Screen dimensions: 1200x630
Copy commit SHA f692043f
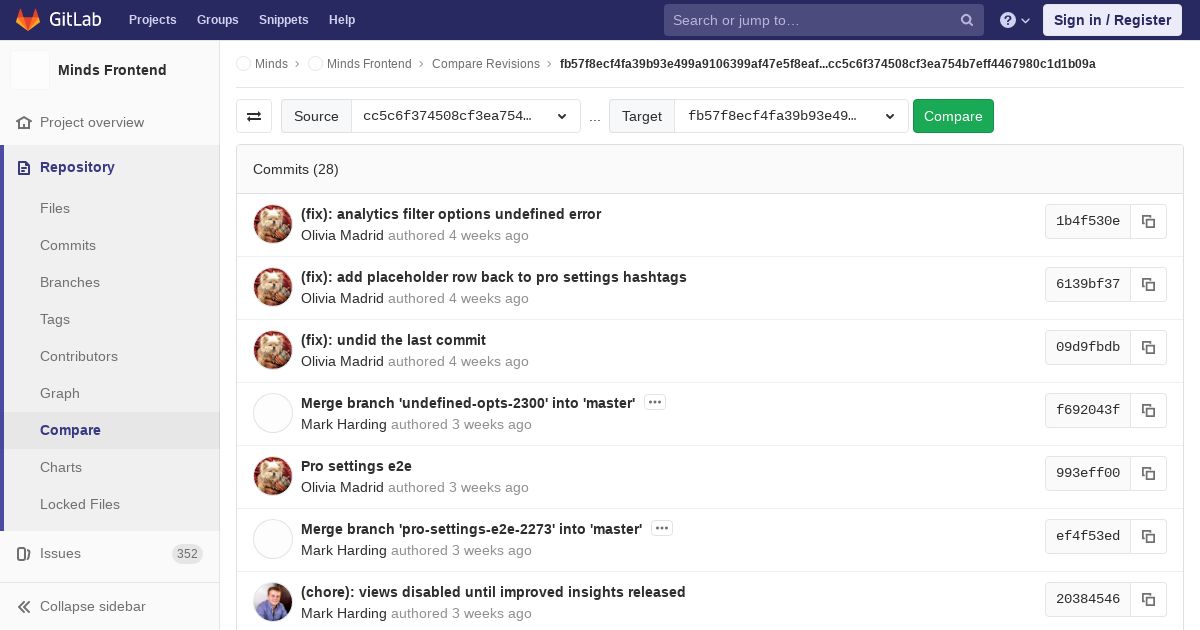pos(1148,410)
